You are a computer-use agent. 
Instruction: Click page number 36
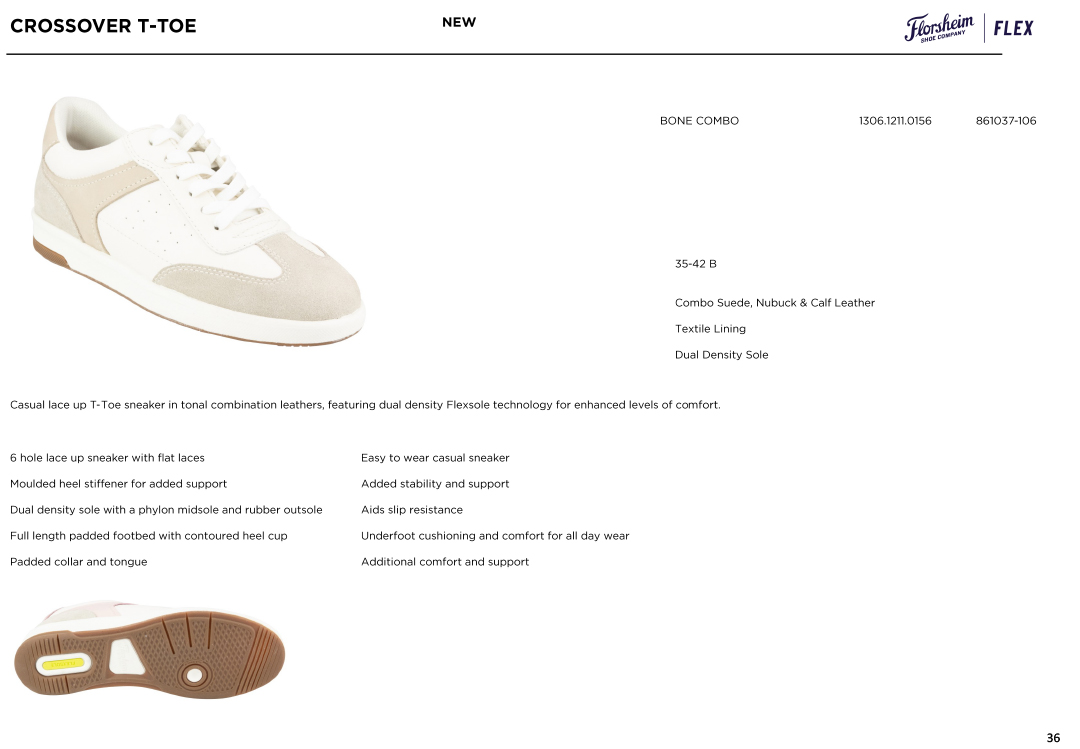click(x=1053, y=738)
